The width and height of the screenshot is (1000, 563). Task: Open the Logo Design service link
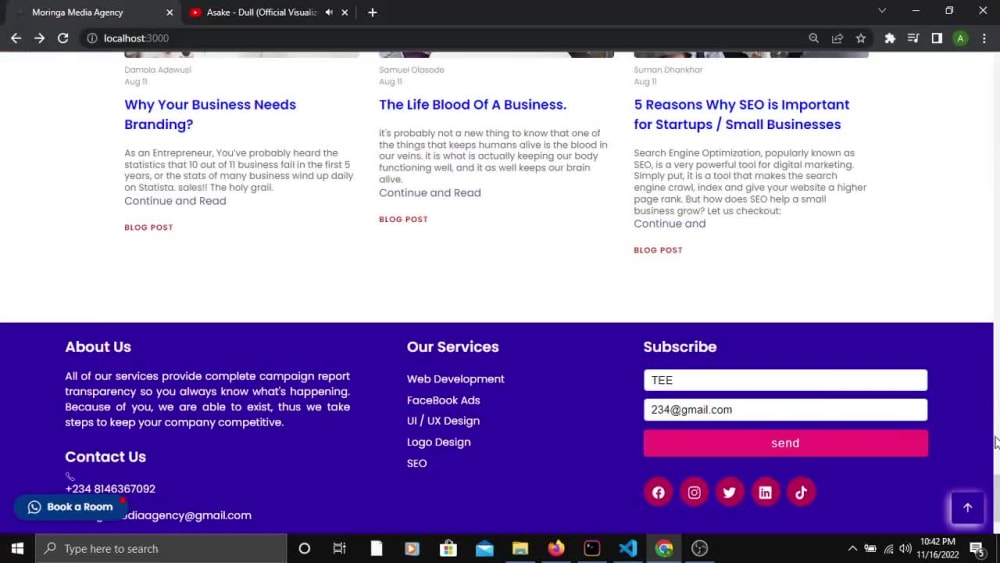[x=439, y=442]
